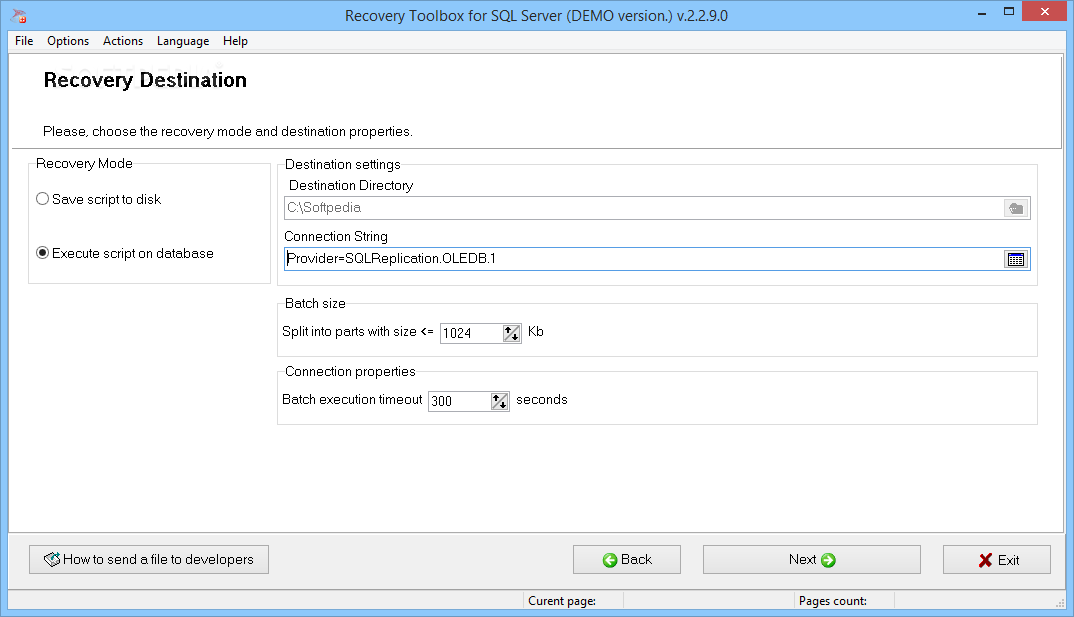The width and height of the screenshot is (1074, 617).
Task: Click the Pages count status bar label
Action: click(x=833, y=601)
